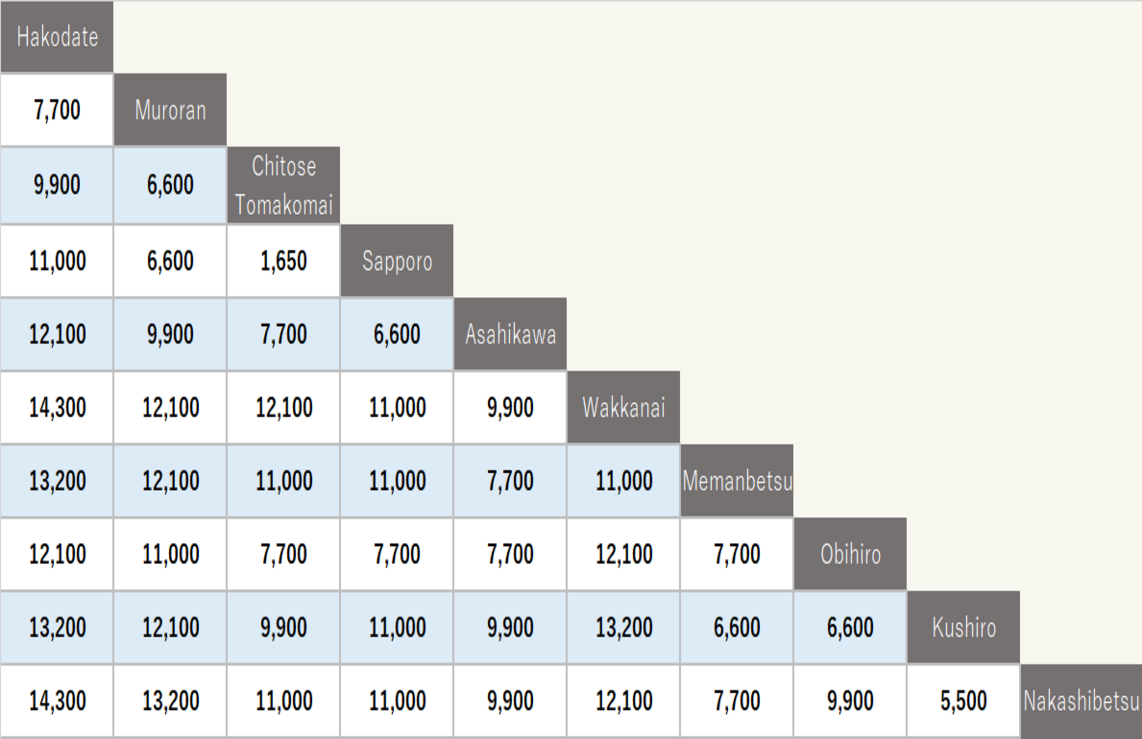This screenshot has height=739, width=1142.
Task: Select the Memanbetsu–Obihiro 7,700 fare
Action: (x=737, y=554)
